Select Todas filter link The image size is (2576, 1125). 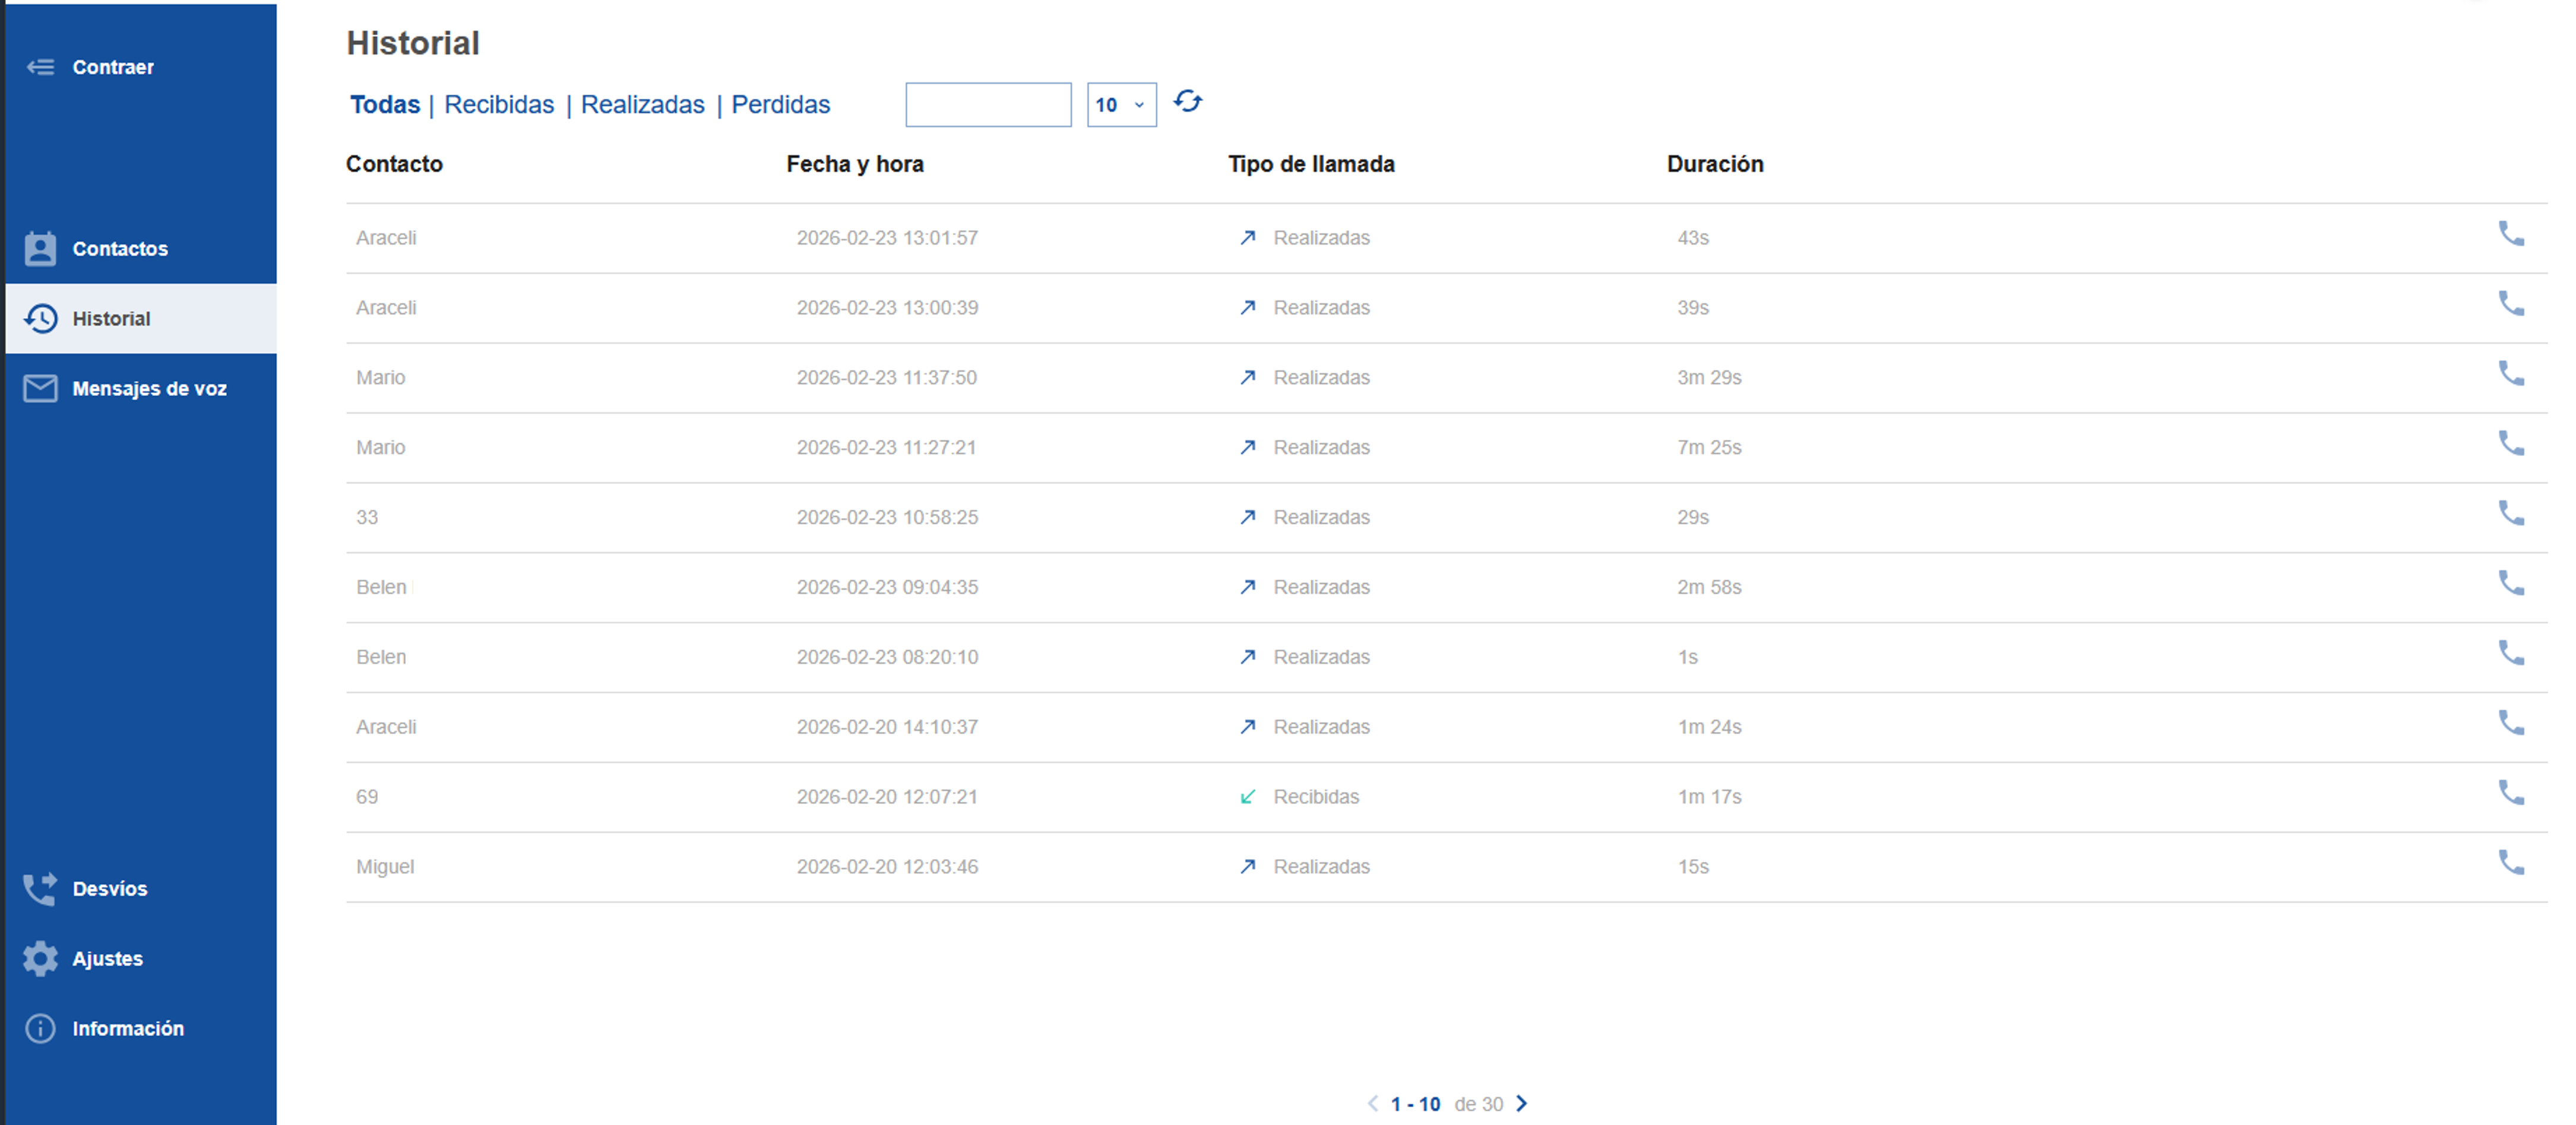385,105
